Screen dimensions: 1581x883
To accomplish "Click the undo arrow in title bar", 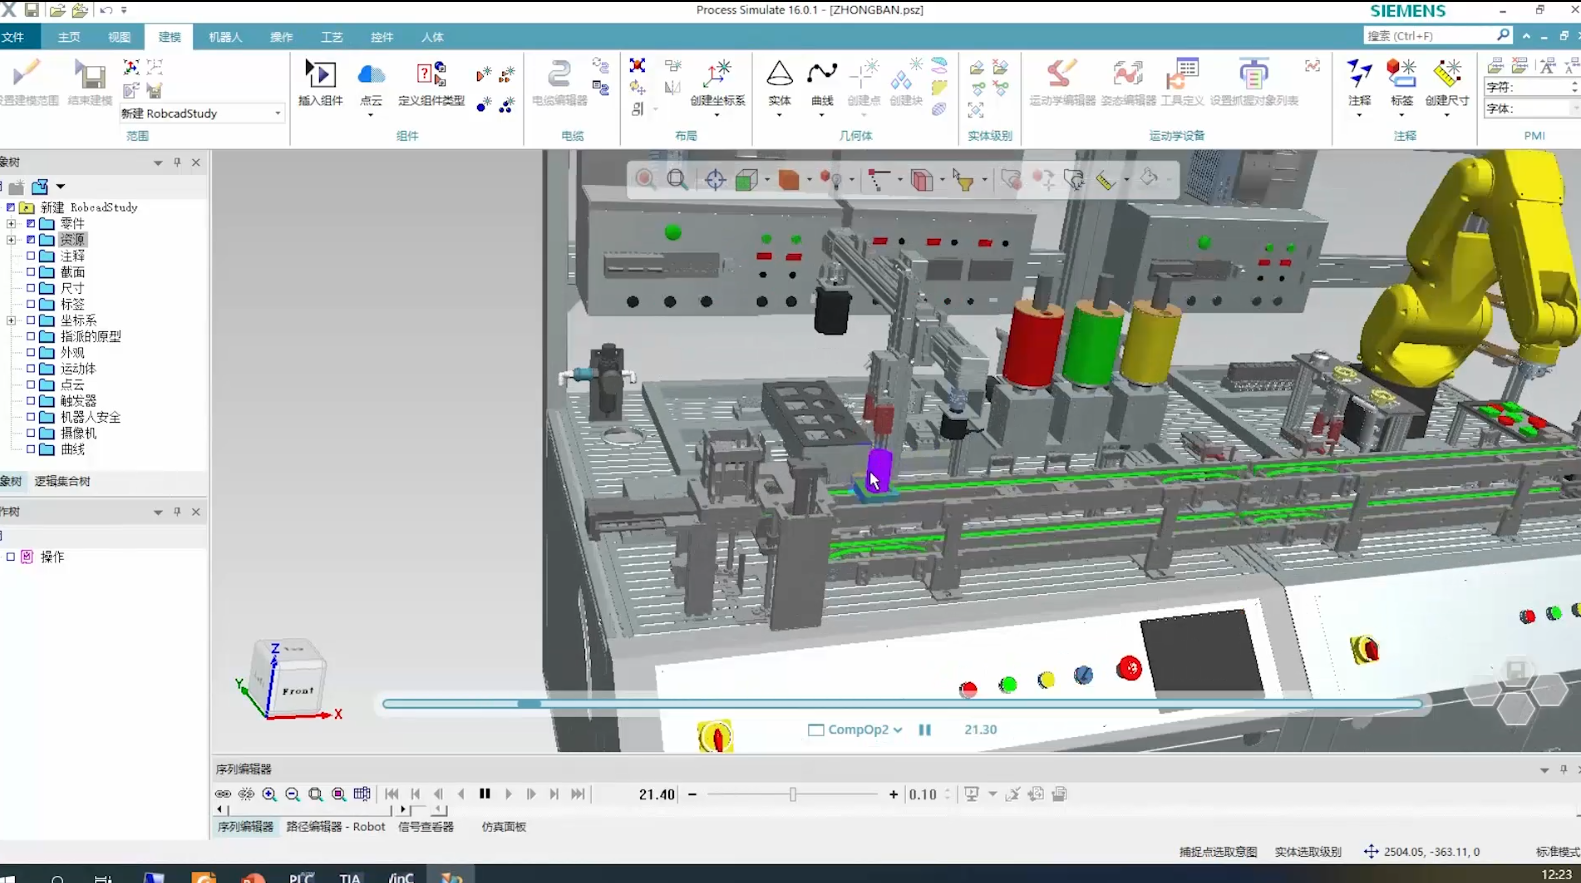I will pyautogui.click(x=105, y=10).
